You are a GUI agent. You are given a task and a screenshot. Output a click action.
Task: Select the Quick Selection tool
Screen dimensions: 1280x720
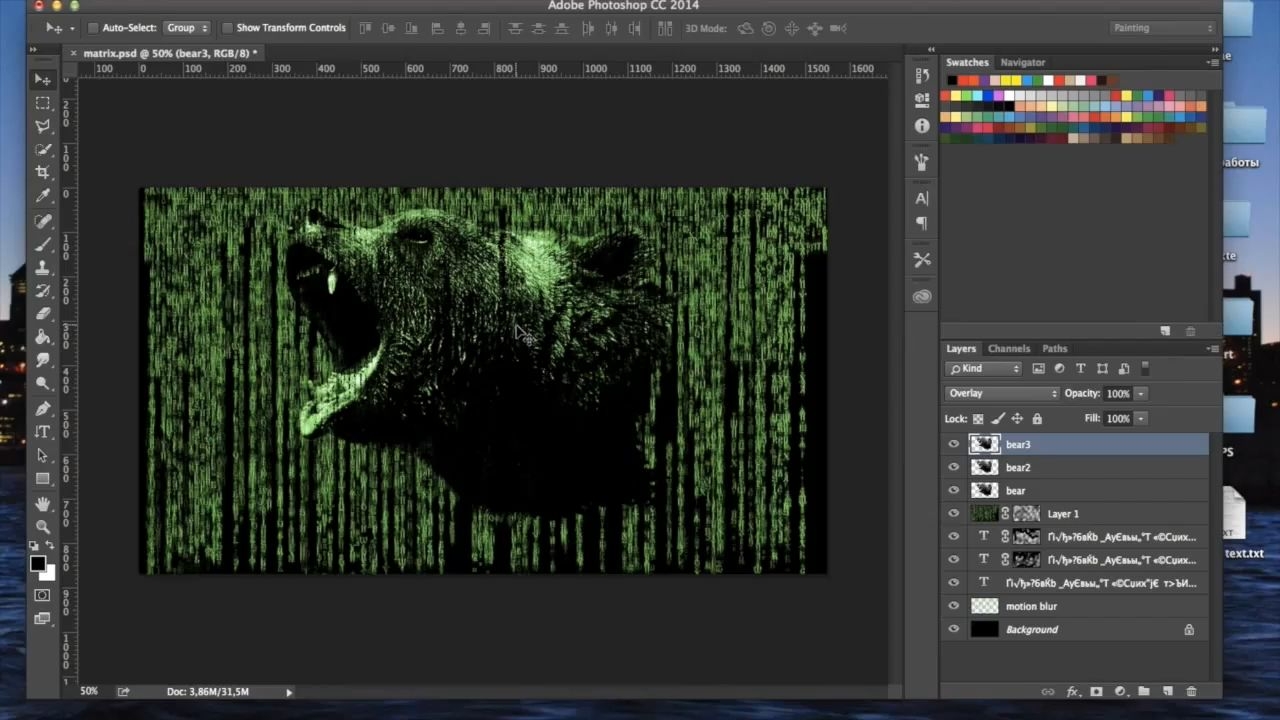pos(42,149)
